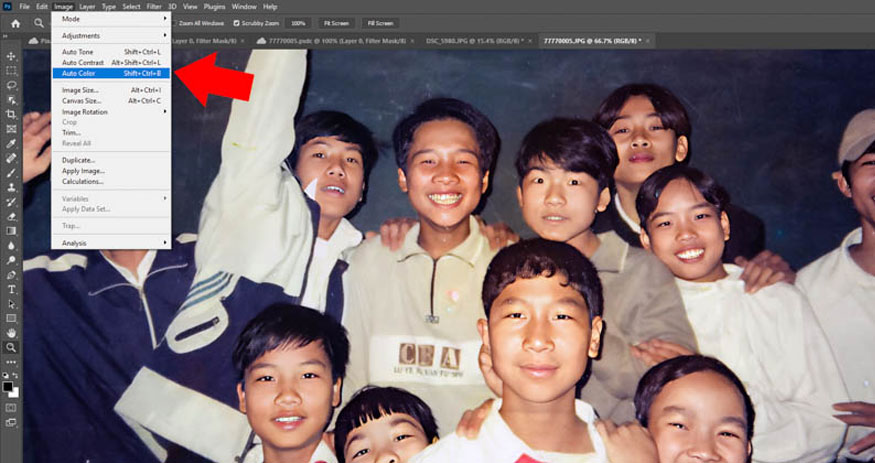Expand the Image Rotation submenu

coord(112,112)
